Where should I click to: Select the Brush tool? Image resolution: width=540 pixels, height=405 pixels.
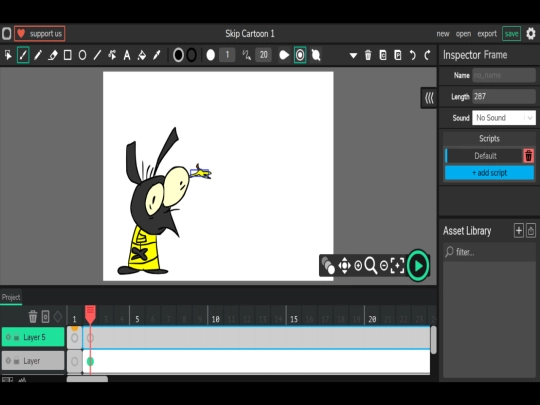click(x=23, y=55)
